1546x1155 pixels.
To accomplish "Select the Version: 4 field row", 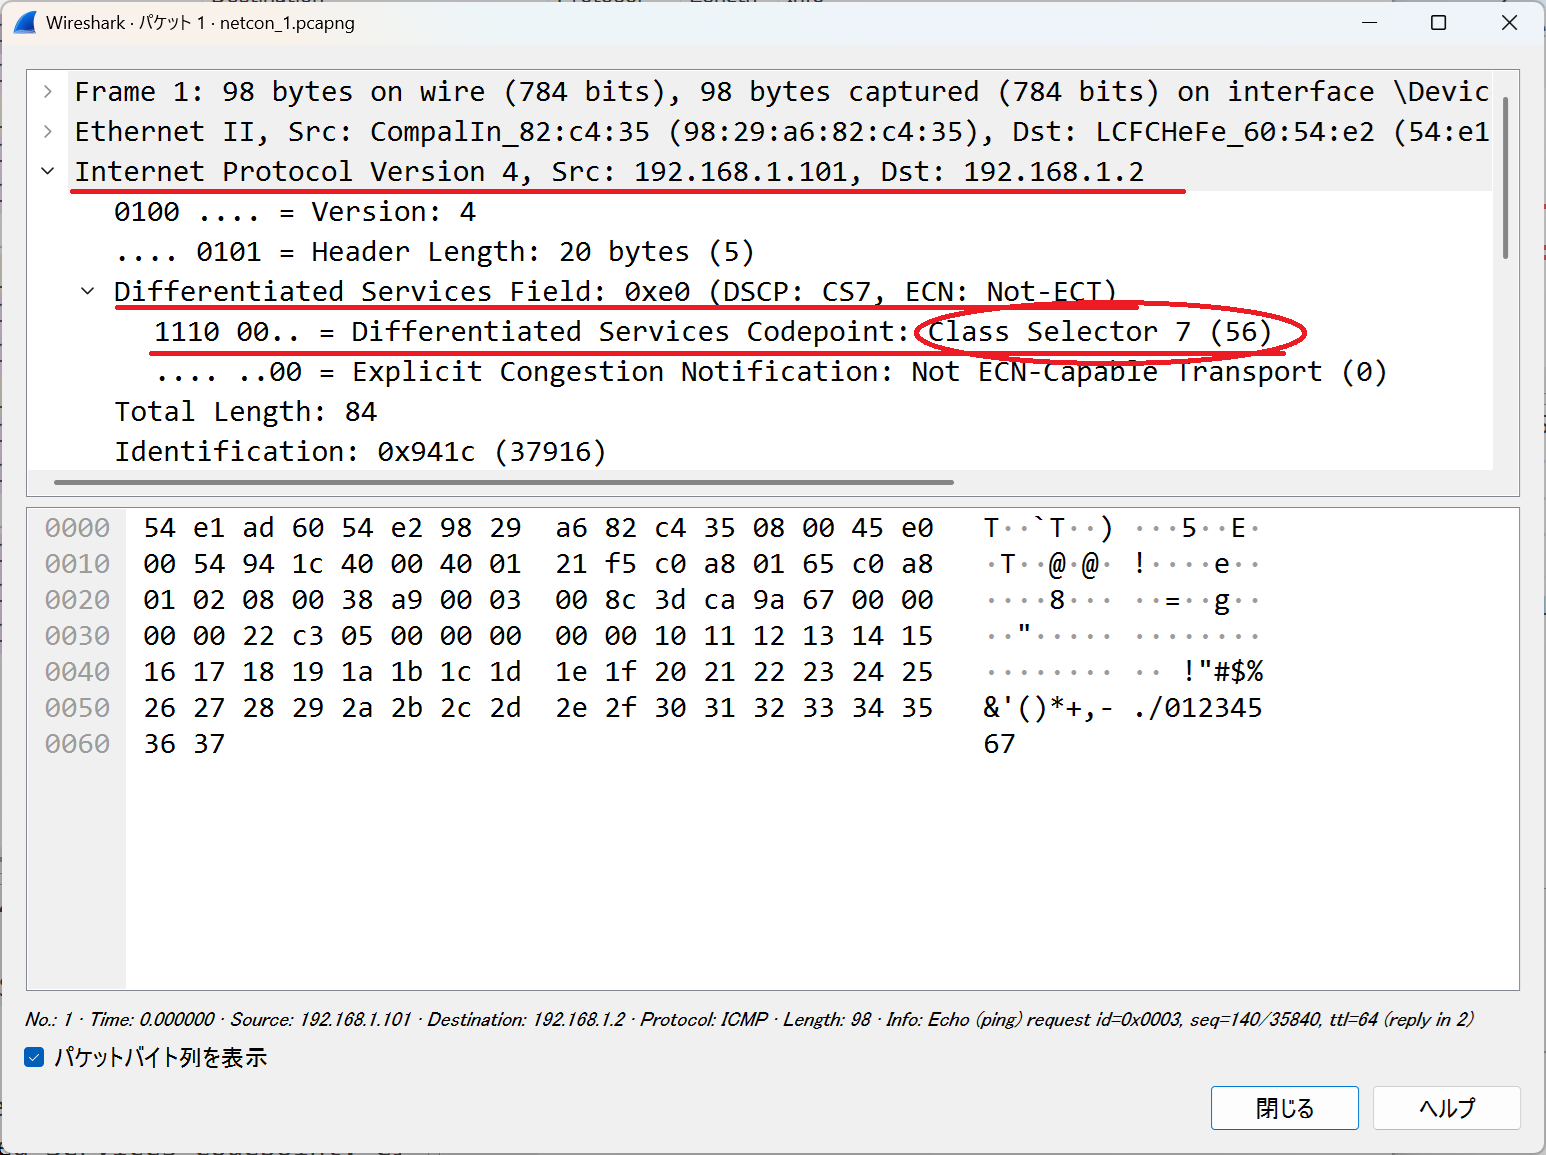I will pos(295,212).
